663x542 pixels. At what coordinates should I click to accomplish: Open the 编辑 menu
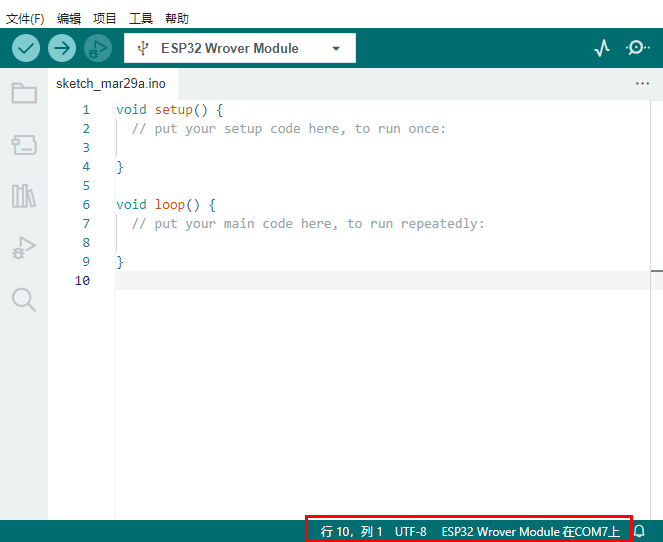pyautogui.click(x=69, y=19)
